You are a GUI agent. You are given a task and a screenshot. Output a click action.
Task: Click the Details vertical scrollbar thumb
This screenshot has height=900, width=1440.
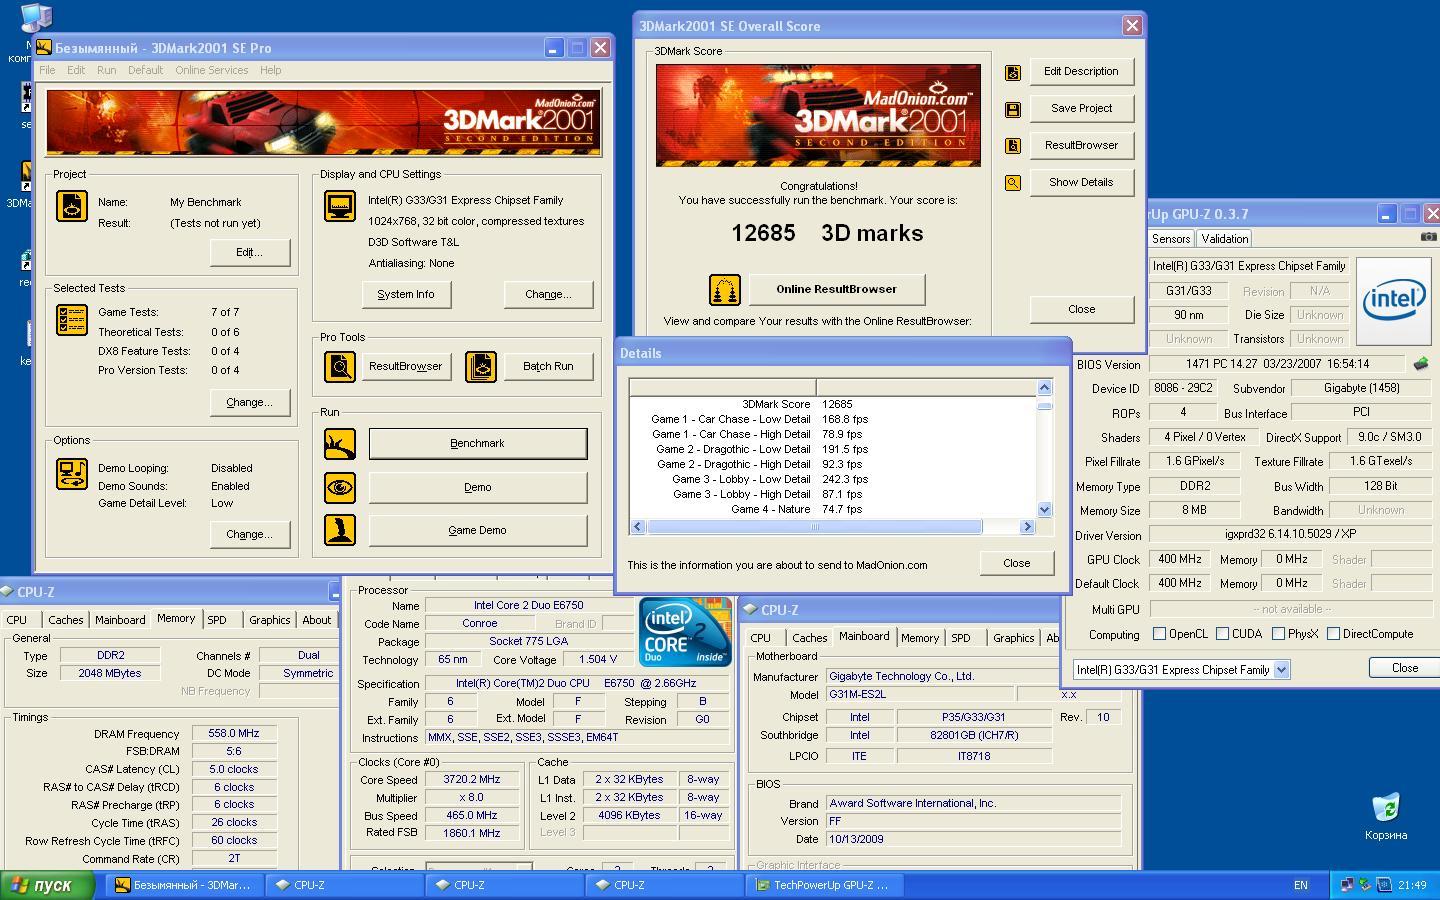[1044, 405]
